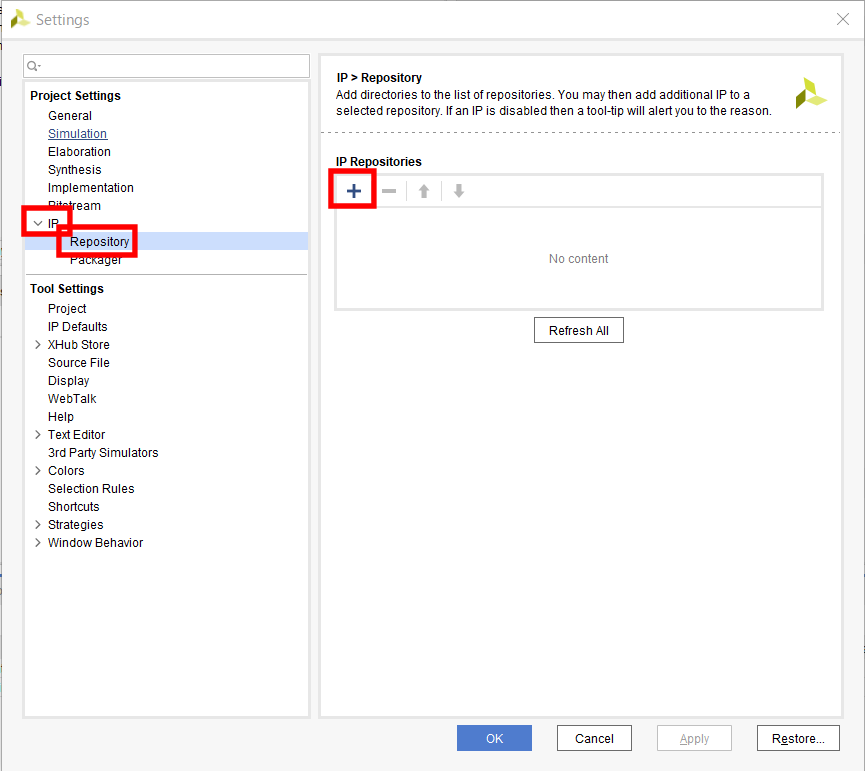Image resolution: width=865 pixels, height=771 pixels.
Task: Select Colors settings item
Action: click(66, 470)
